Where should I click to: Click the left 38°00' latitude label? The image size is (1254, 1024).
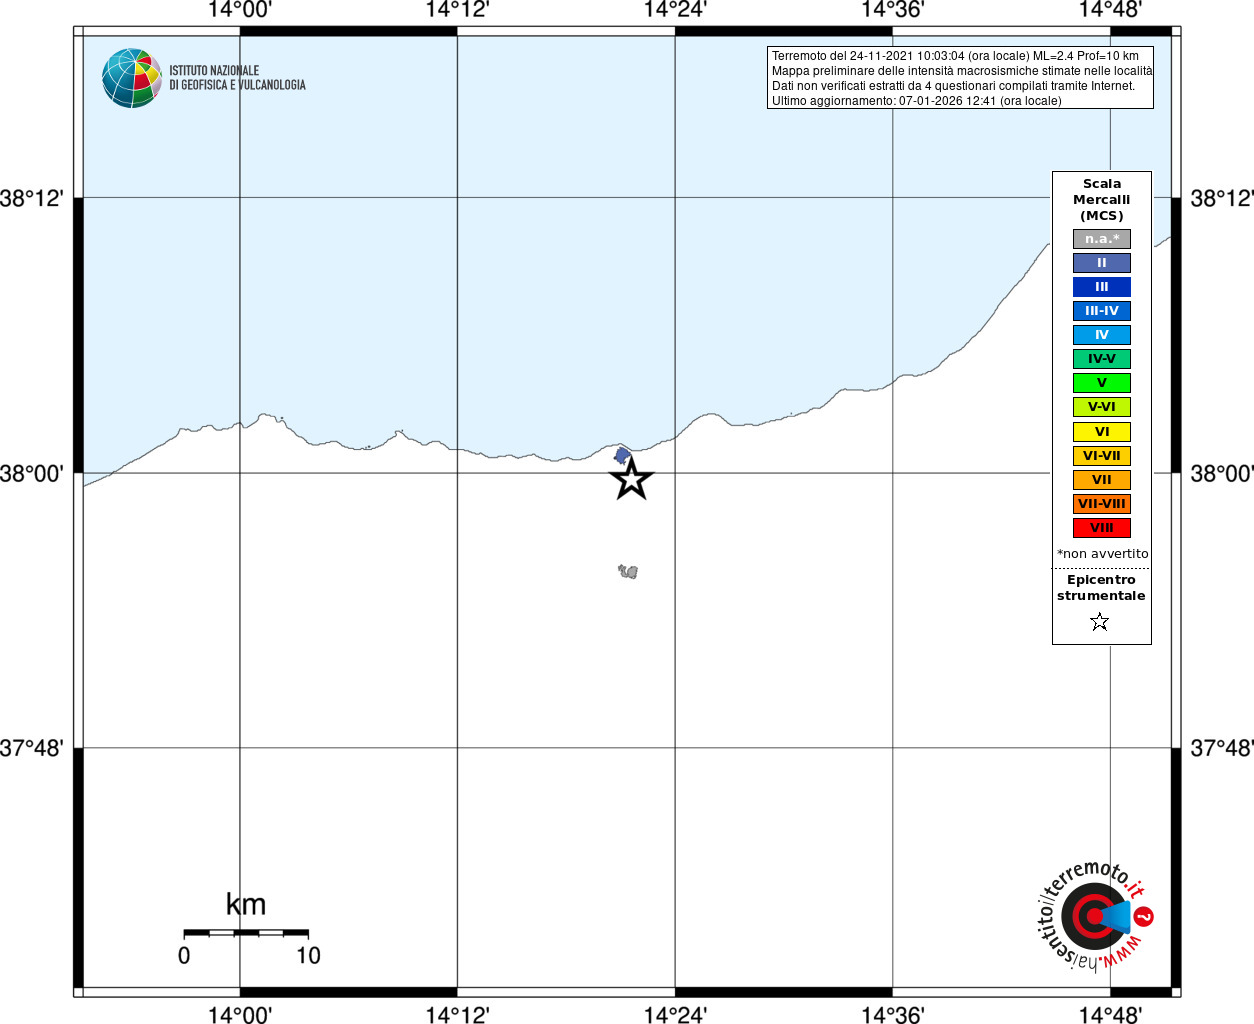[x=32, y=473]
